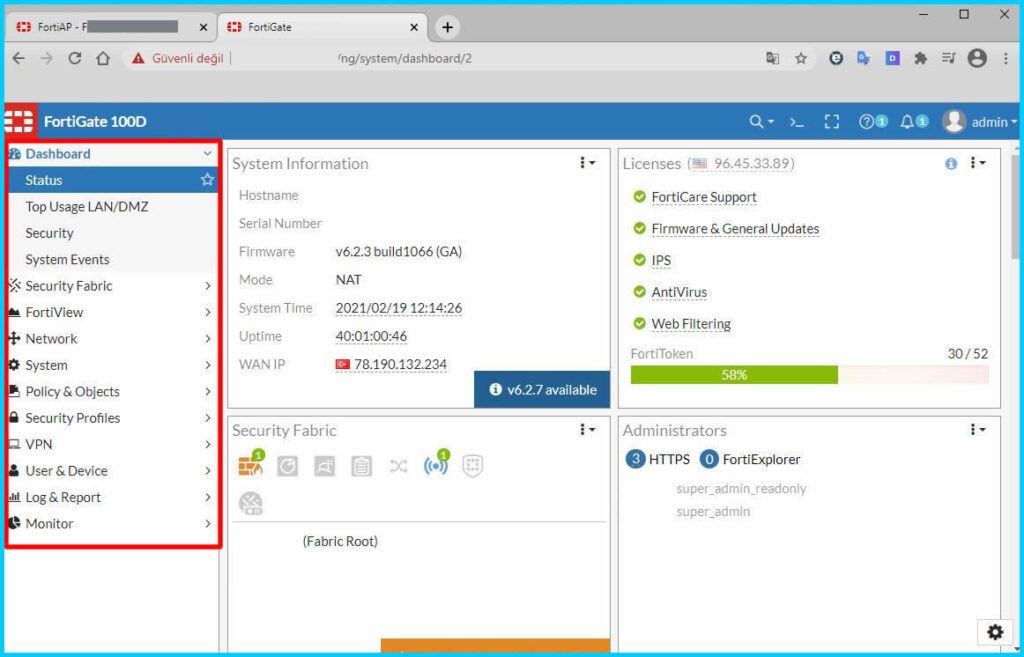Open the Licenses widget options menu
The height and width of the screenshot is (657, 1024).
pos(978,163)
